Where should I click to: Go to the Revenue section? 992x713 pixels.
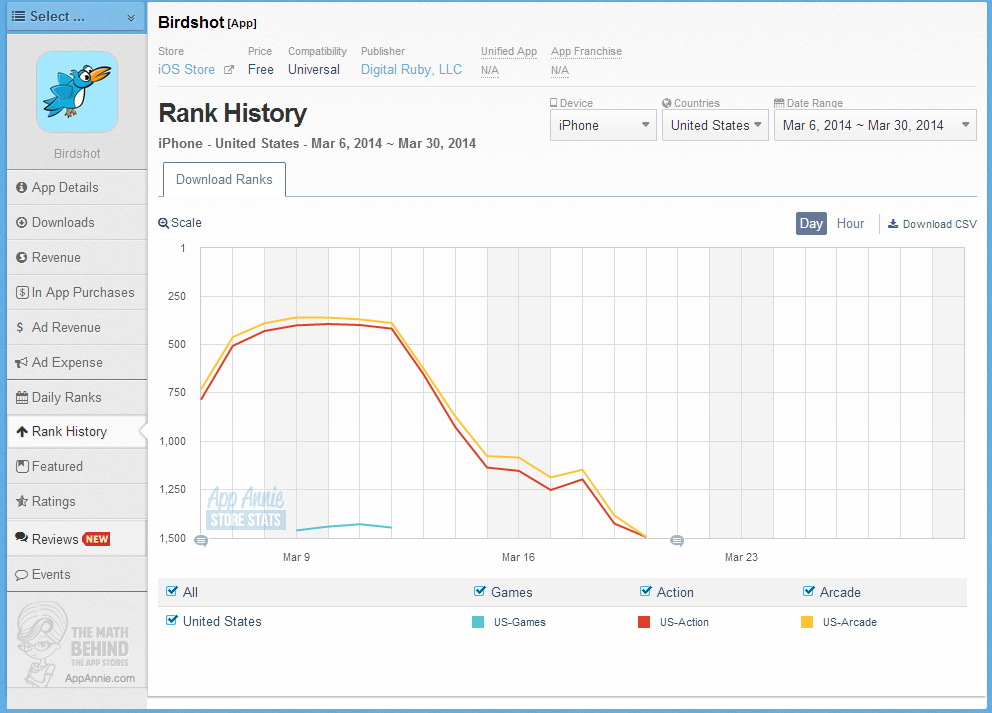click(x=77, y=257)
